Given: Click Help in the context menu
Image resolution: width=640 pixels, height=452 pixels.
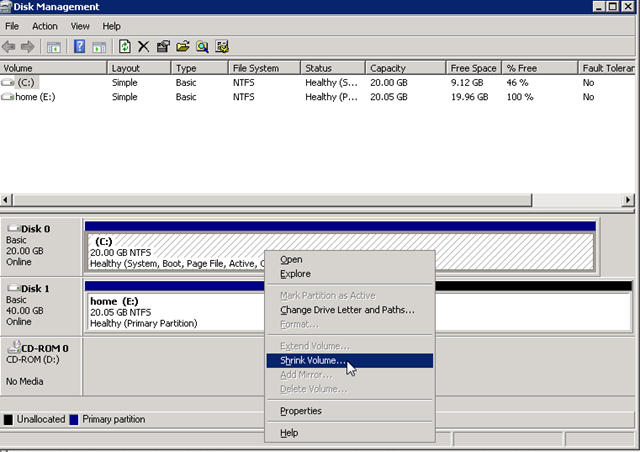Looking at the screenshot, I should (x=350, y=433).
